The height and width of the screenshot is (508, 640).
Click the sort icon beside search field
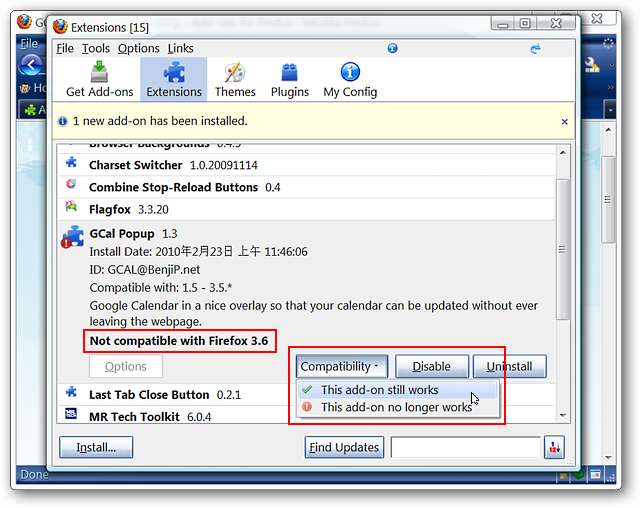554,447
